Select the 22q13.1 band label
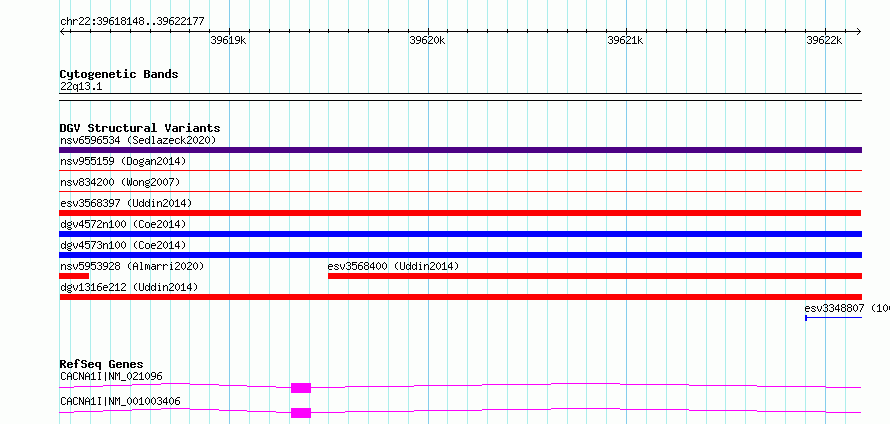 (x=81, y=86)
